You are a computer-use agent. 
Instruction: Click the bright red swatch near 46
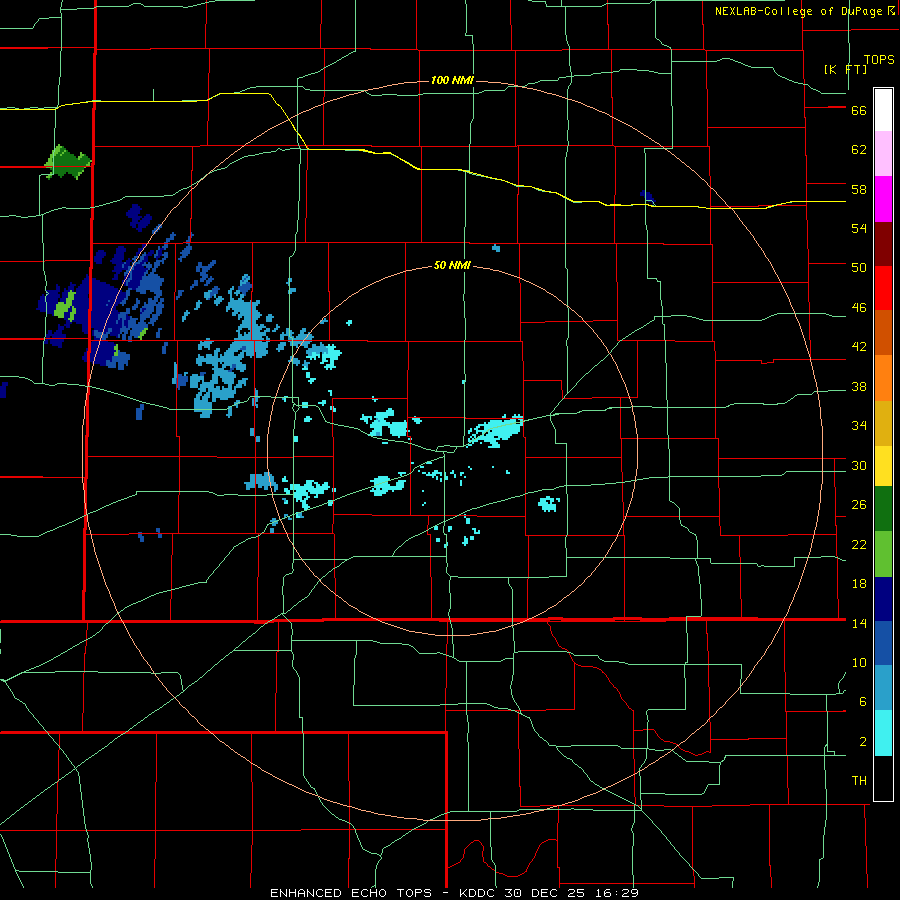[x=883, y=288]
